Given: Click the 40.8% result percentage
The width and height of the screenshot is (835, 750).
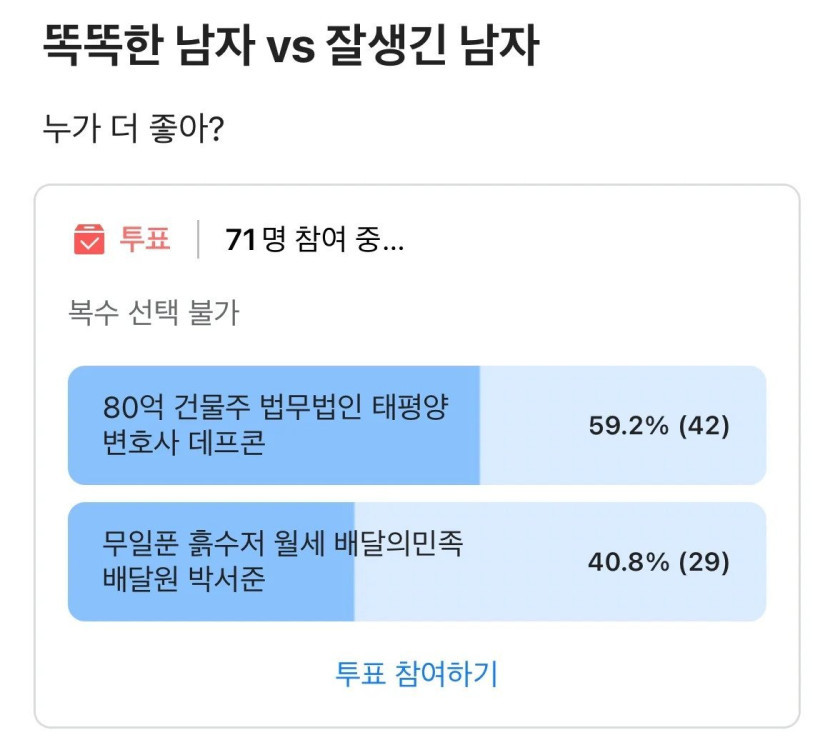Looking at the screenshot, I should pyautogui.click(x=629, y=563).
